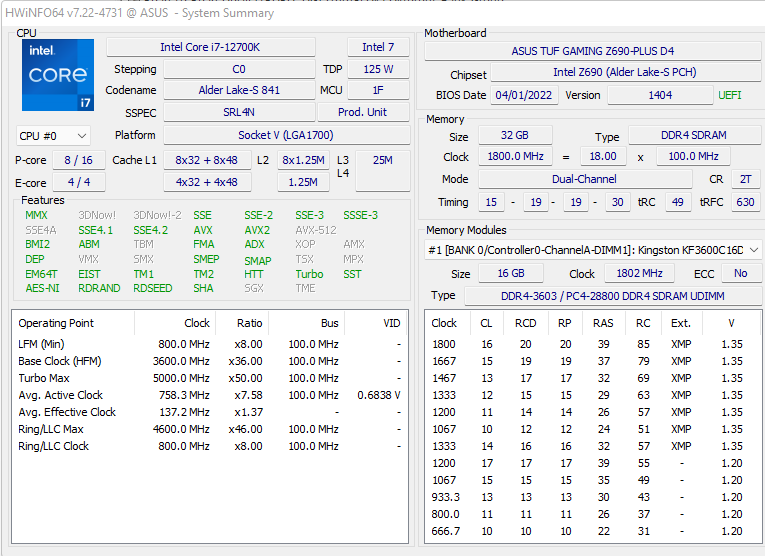This screenshot has height=556, width=765.
Task: Click the module clock 1802 MHz
Action: pos(640,273)
